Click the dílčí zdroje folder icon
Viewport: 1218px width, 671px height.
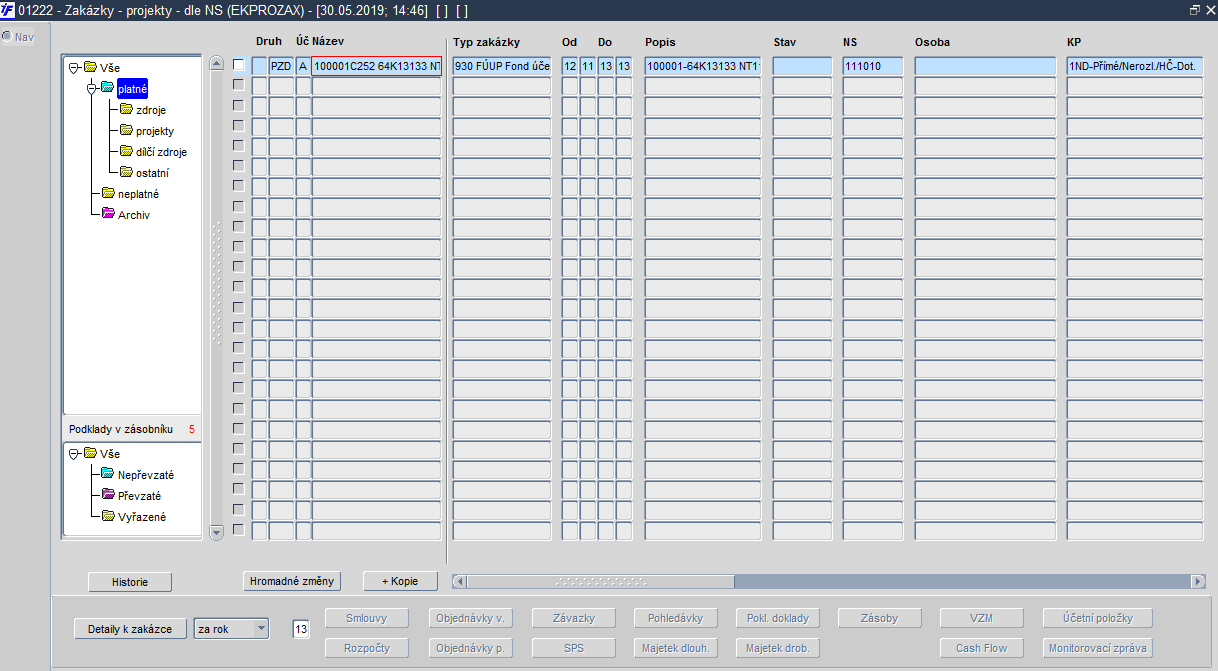[x=126, y=152]
